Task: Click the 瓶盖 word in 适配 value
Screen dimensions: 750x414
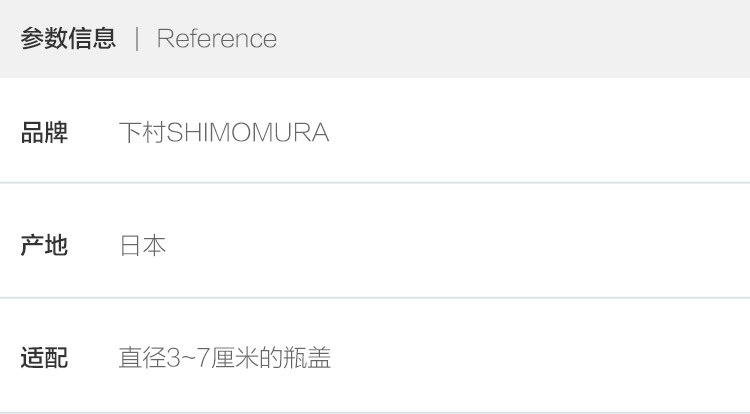Action: (307, 358)
